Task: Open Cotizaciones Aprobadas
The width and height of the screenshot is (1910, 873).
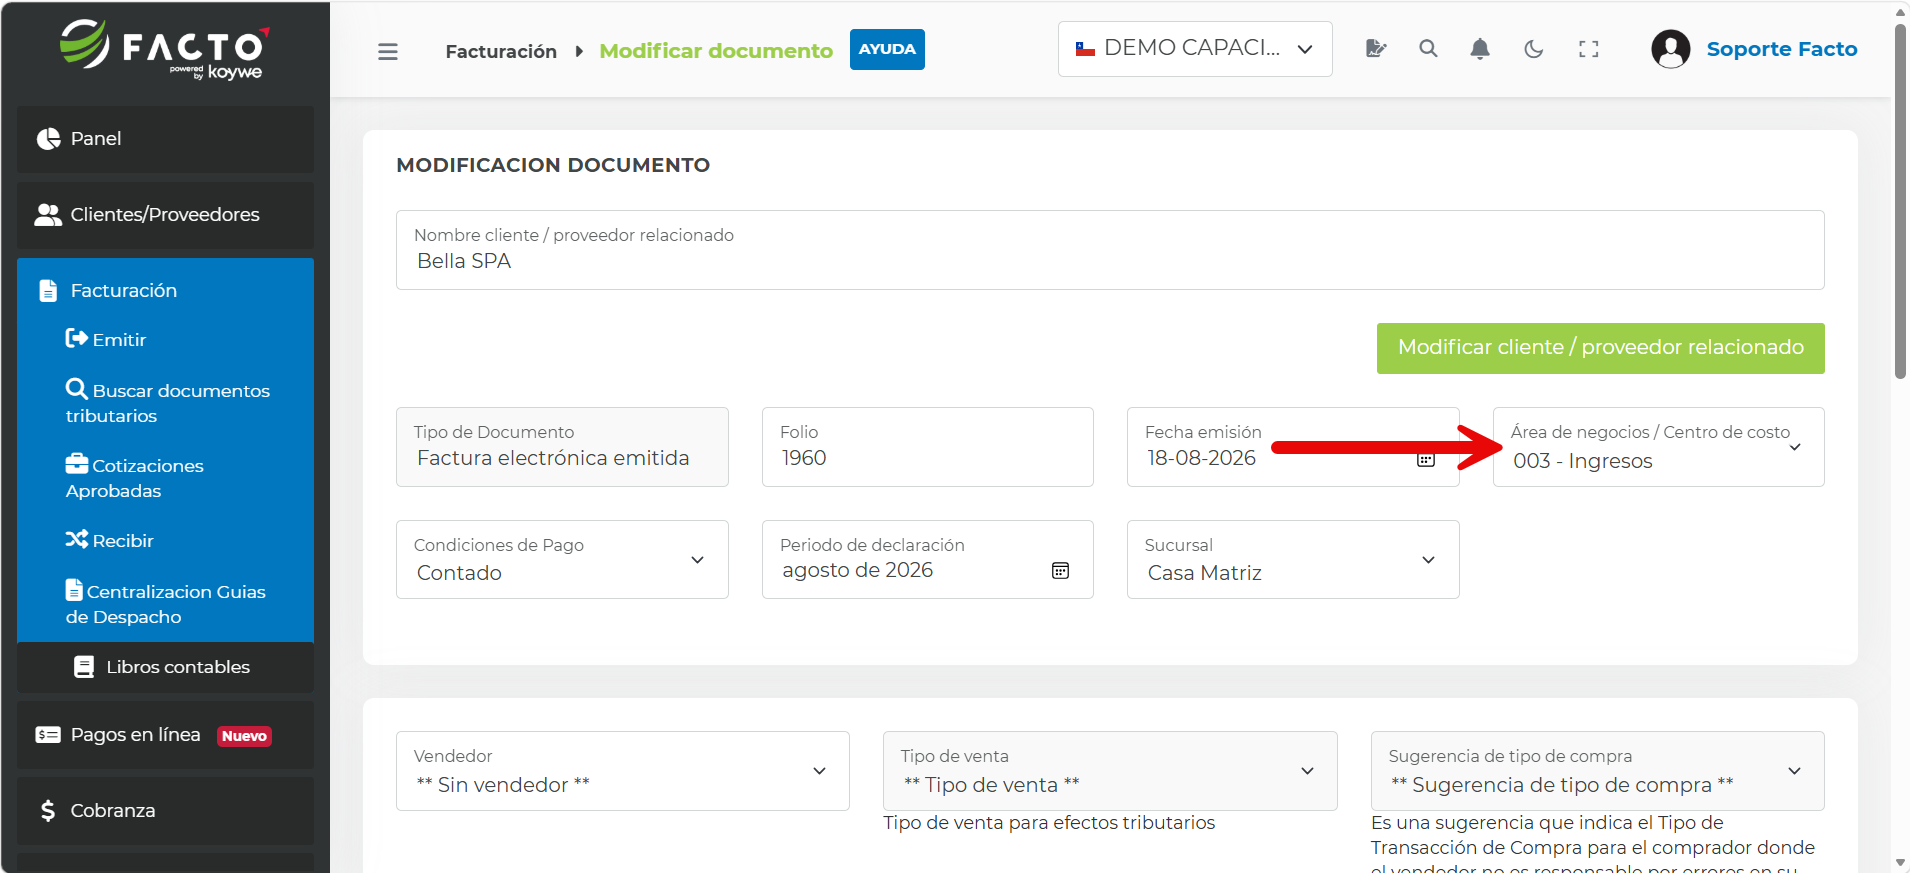Action: (135, 478)
